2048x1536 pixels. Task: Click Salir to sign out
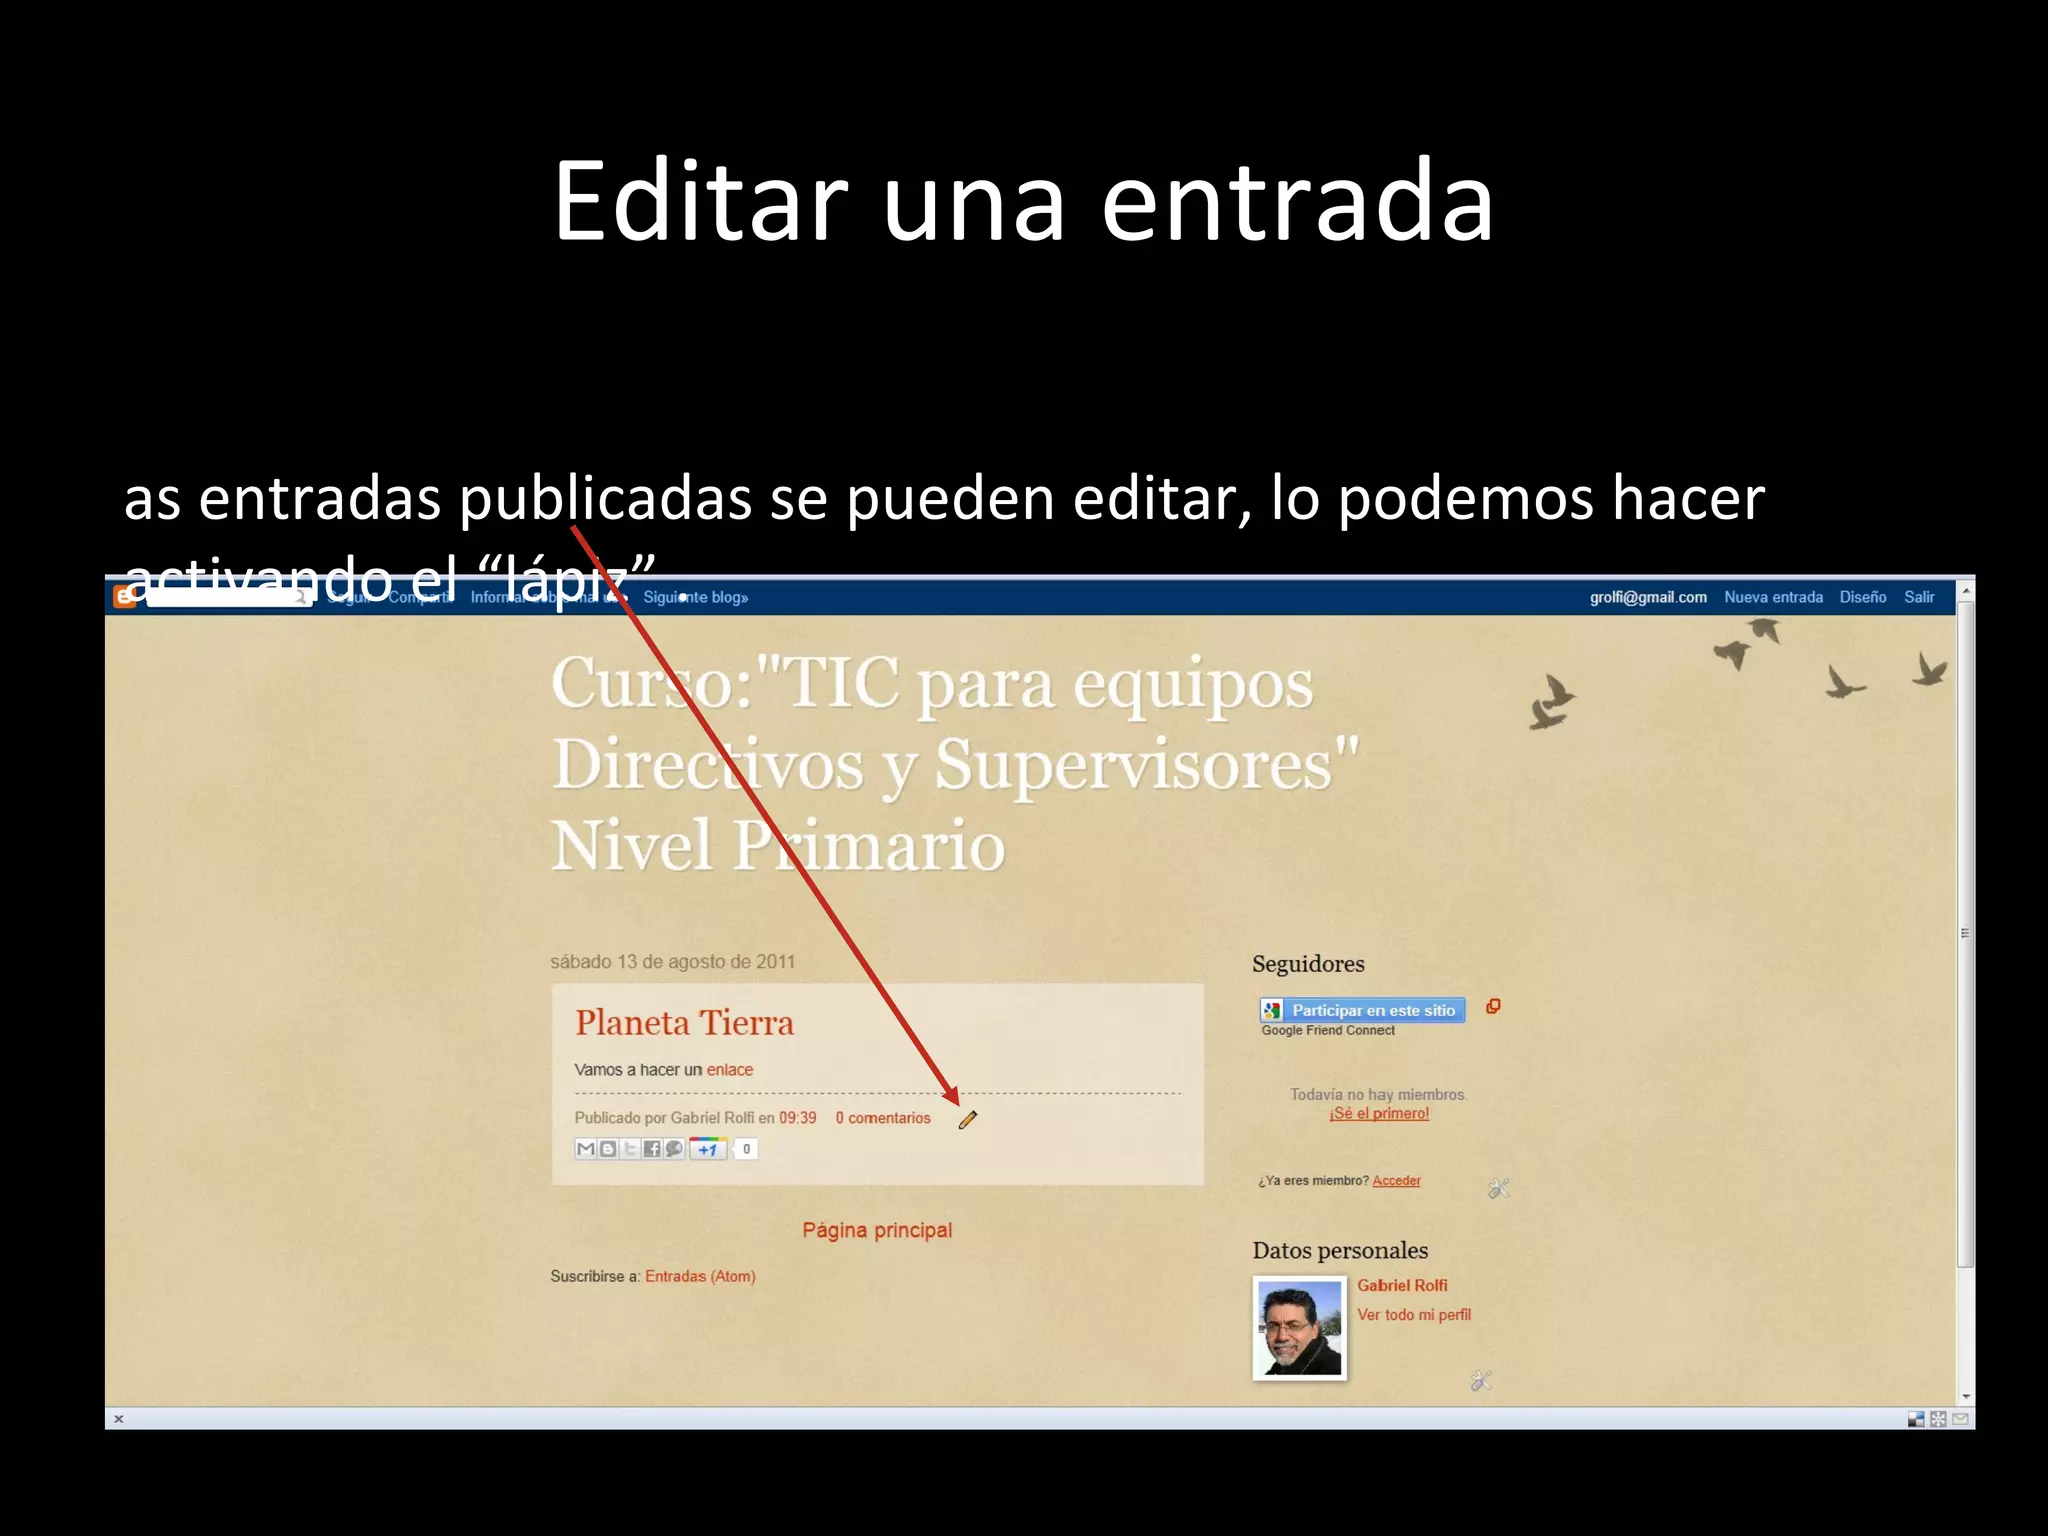pos(1919,597)
